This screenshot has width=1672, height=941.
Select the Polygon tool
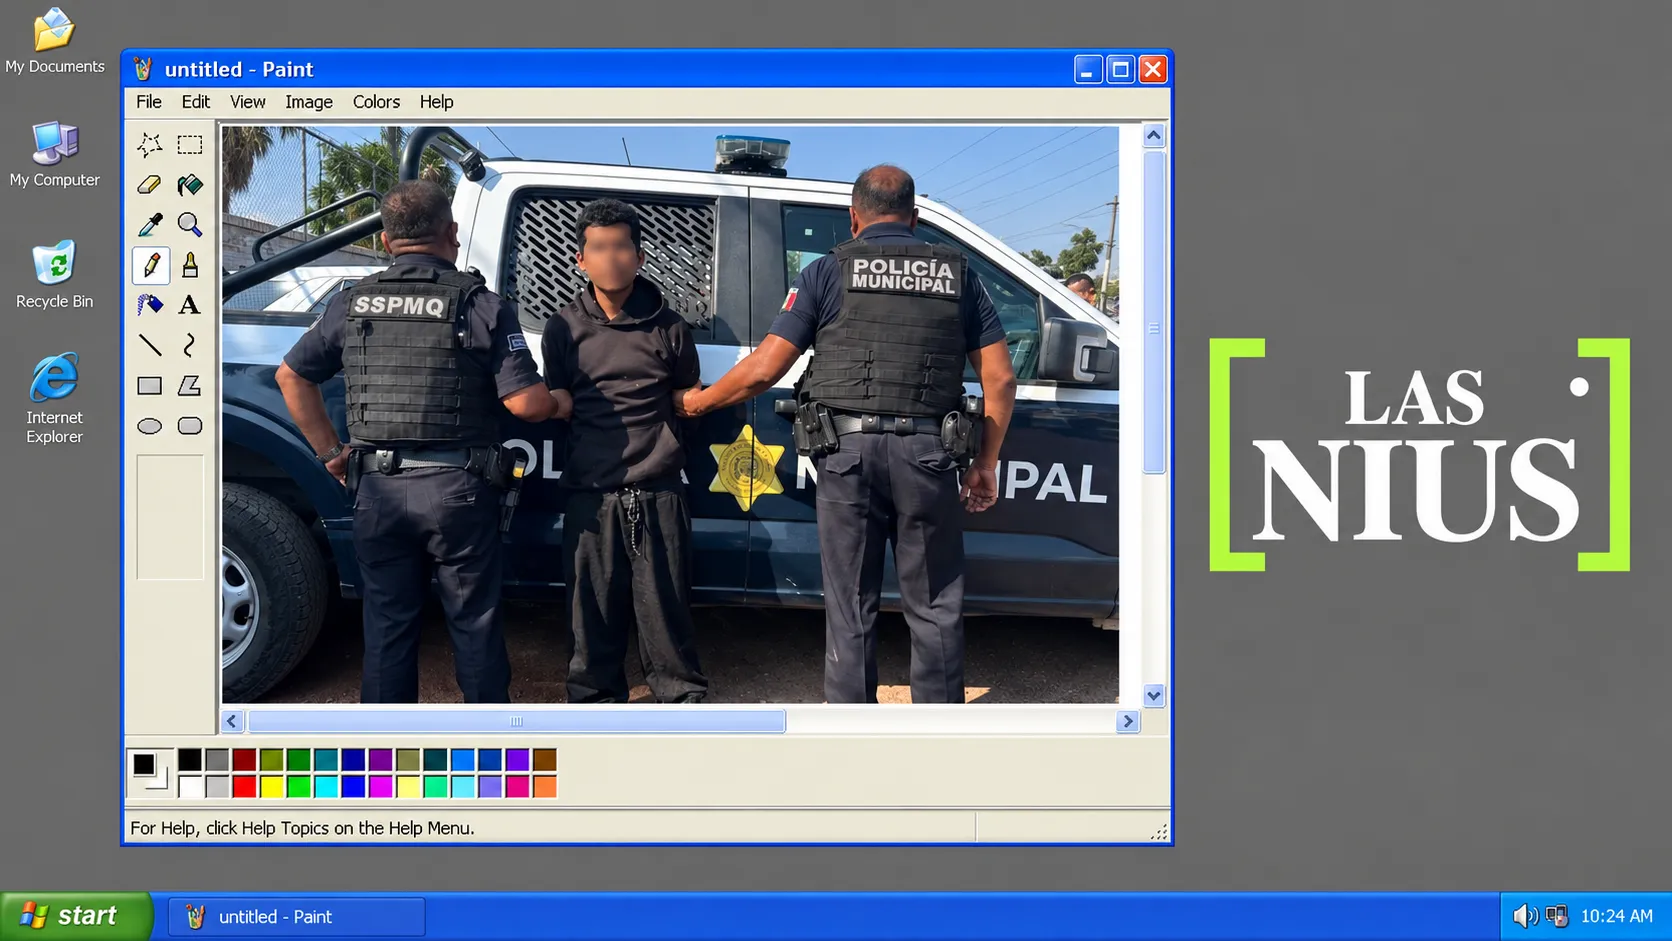(189, 385)
